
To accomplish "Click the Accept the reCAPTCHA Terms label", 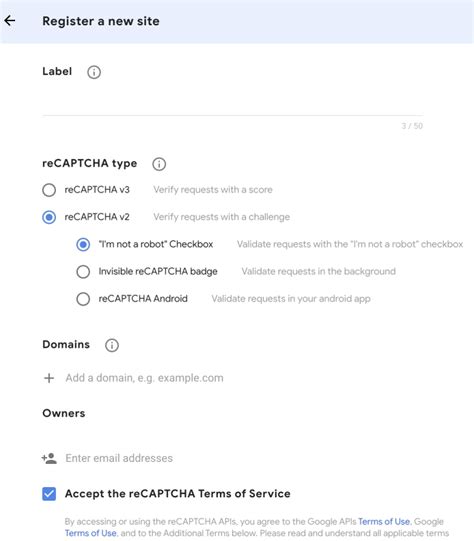I will tap(178, 494).
